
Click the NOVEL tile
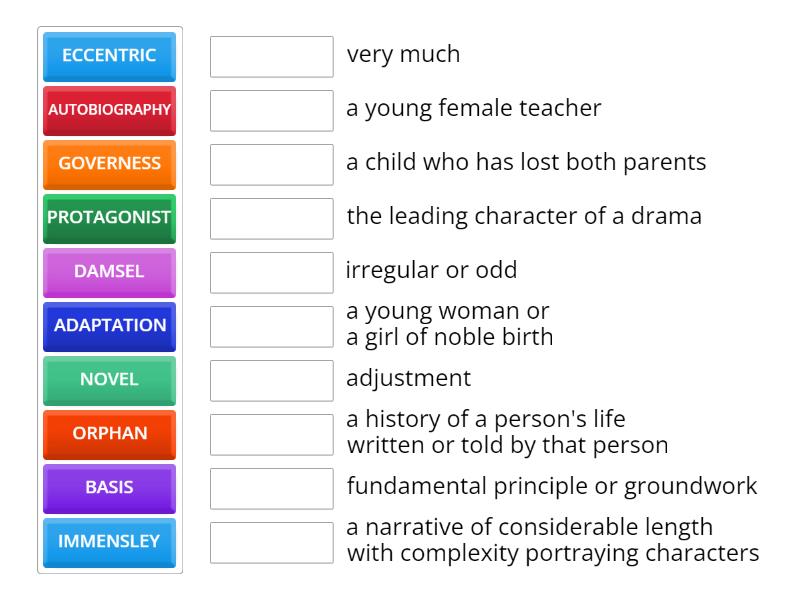pyautogui.click(x=108, y=380)
